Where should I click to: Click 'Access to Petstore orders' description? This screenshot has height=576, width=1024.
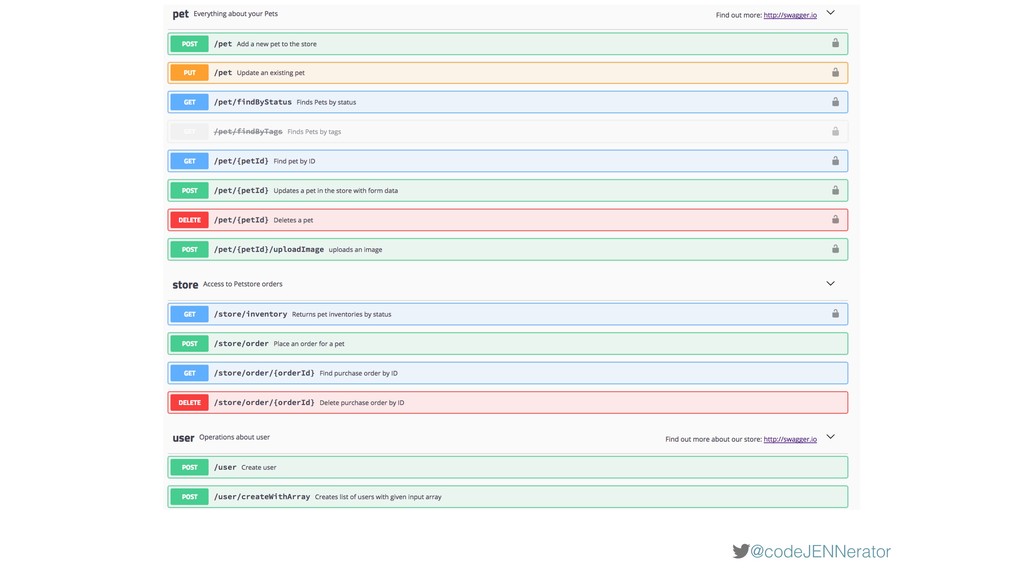click(x=242, y=284)
